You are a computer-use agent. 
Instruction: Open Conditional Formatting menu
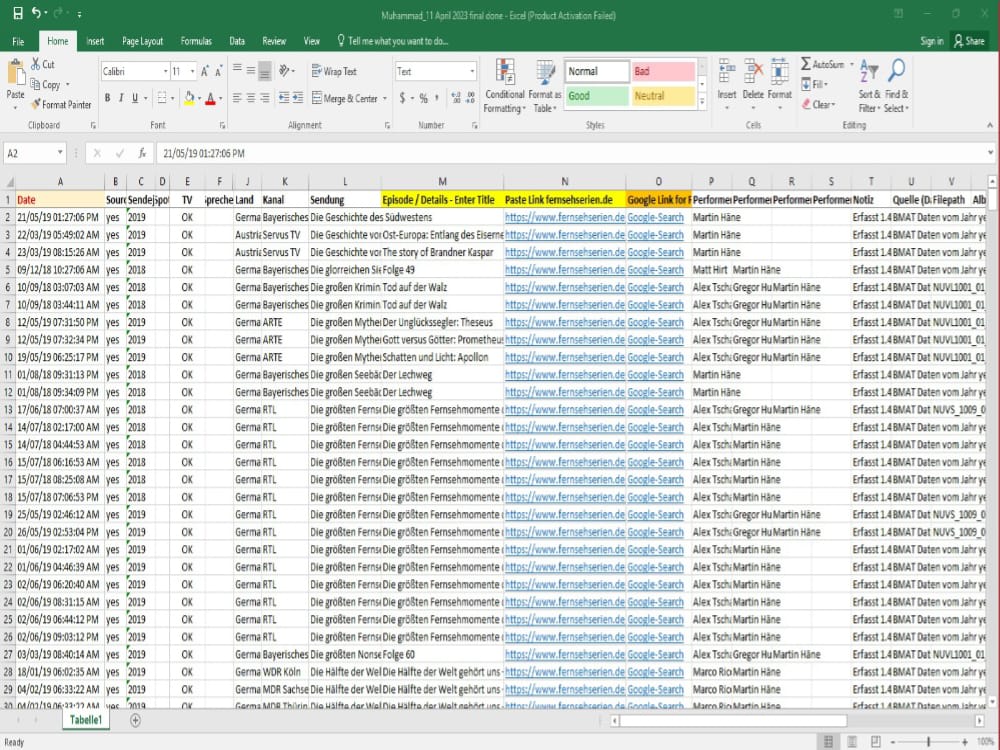point(504,86)
